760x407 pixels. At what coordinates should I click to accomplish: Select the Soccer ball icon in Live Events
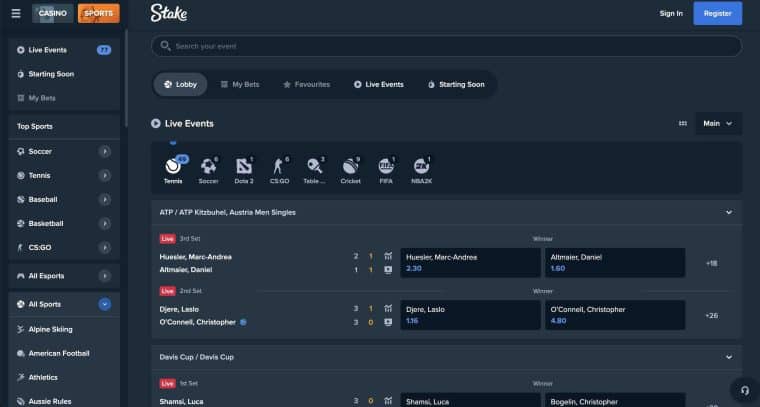click(208, 166)
